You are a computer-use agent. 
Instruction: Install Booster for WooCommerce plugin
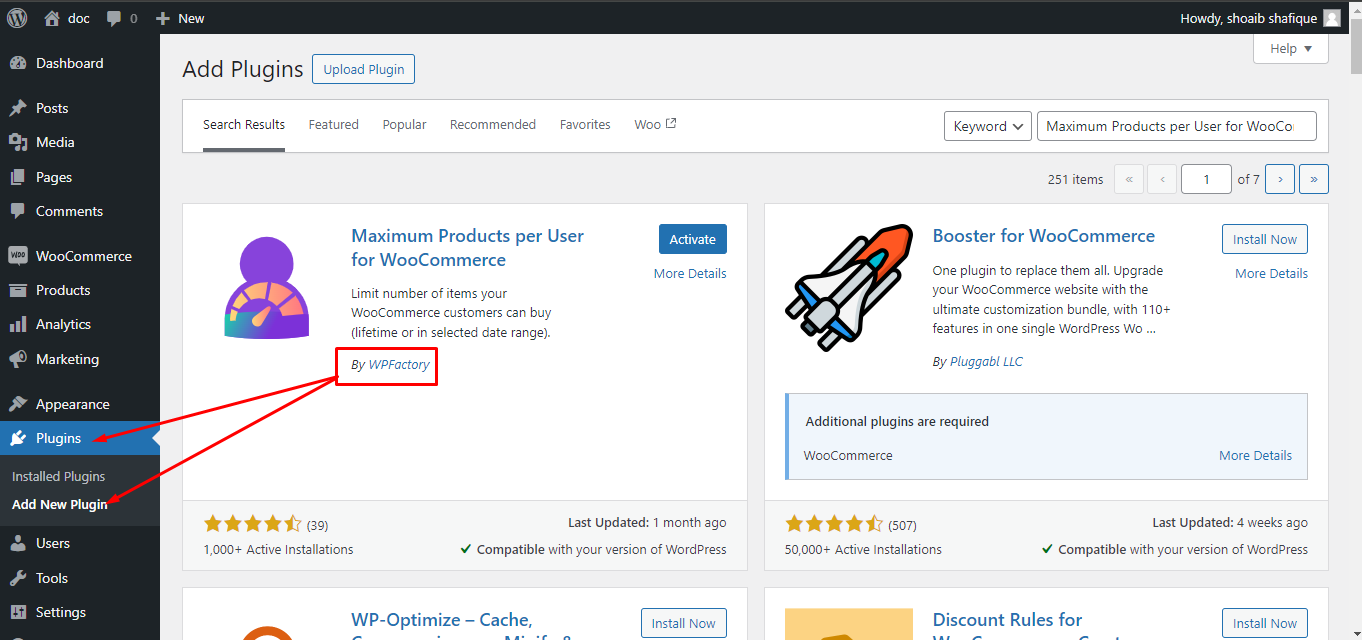coord(1265,239)
